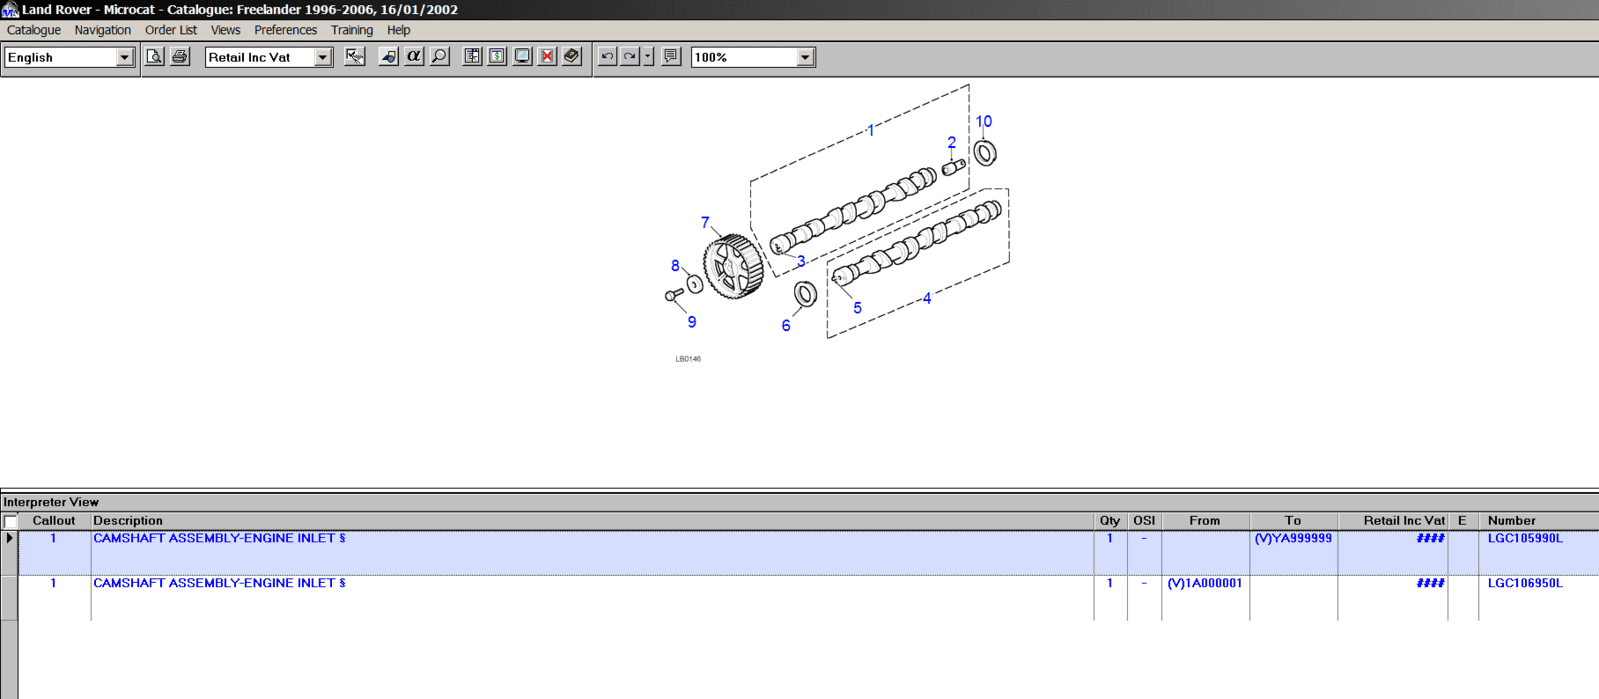The height and width of the screenshot is (699, 1599).
Task: Open the Preferences menu
Action: pos(286,30)
